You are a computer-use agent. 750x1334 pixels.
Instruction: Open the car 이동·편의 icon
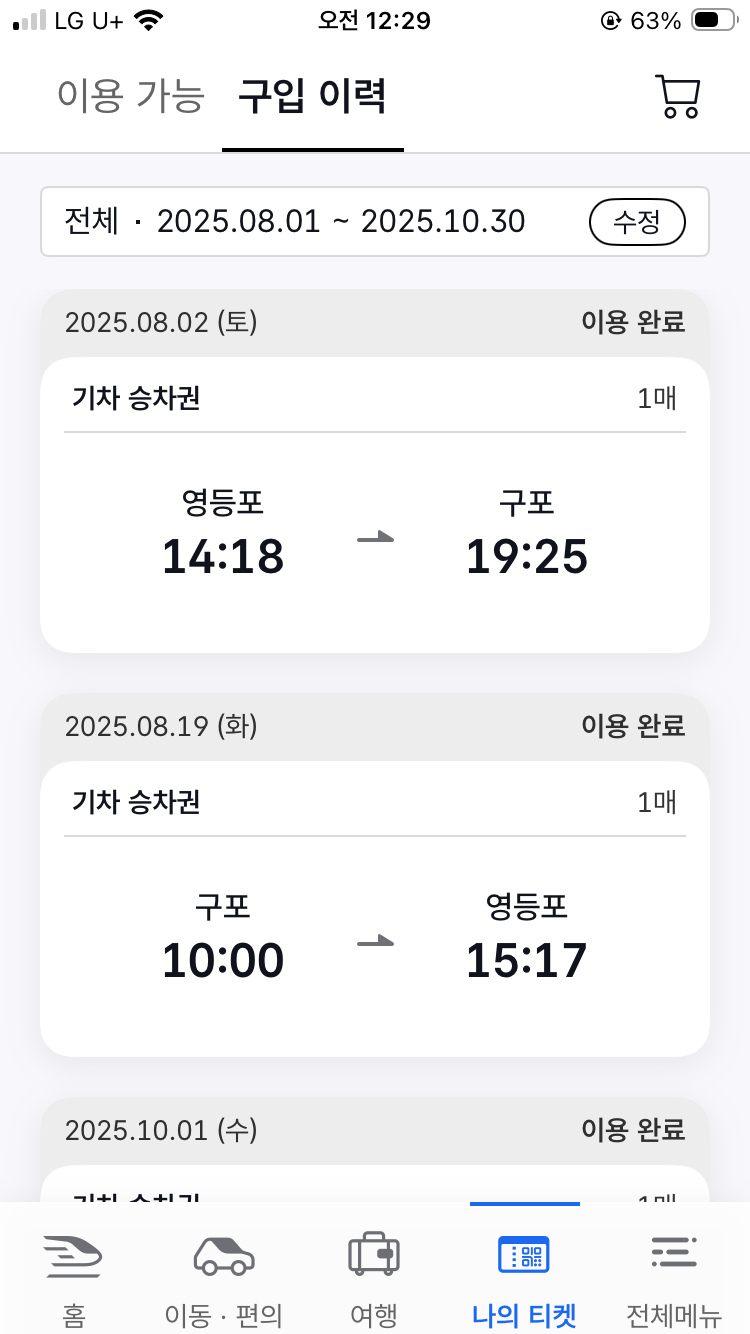click(x=224, y=1255)
